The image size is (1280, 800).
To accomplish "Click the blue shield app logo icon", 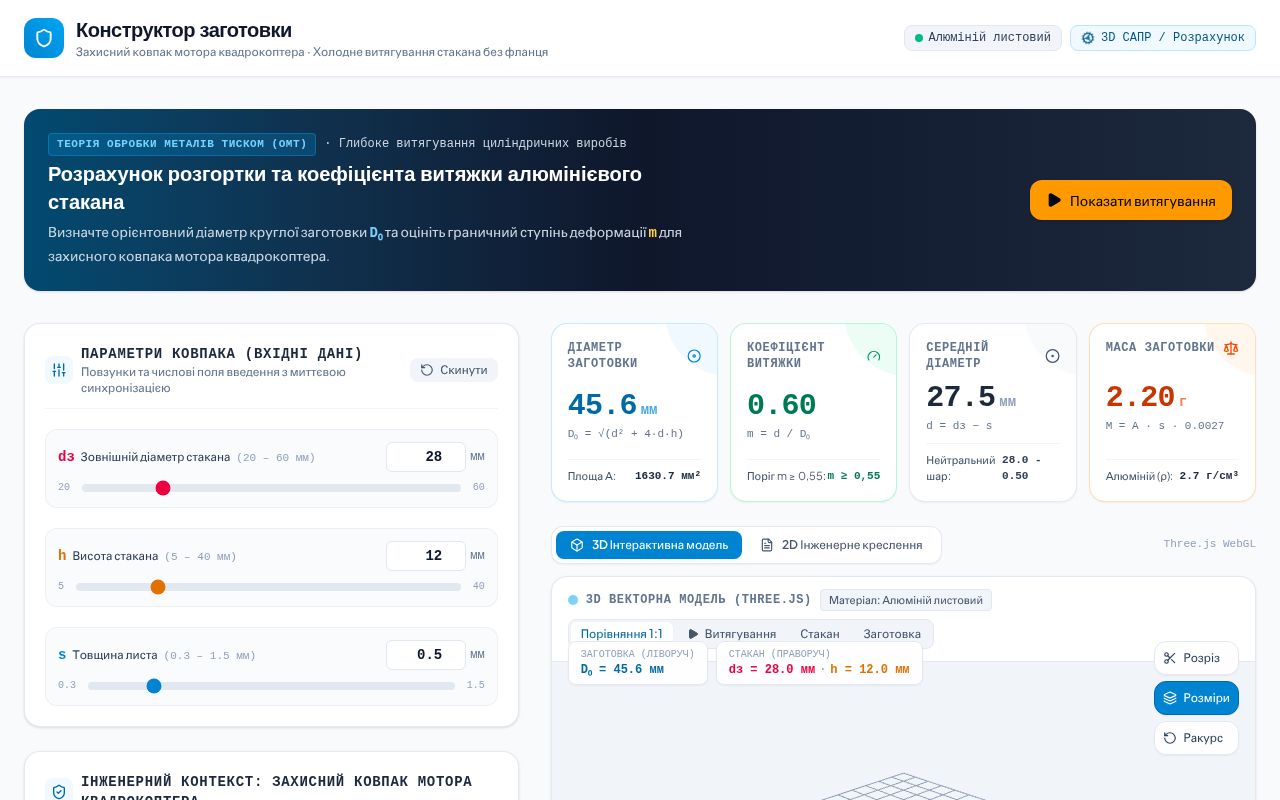I will [x=44, y=38].
